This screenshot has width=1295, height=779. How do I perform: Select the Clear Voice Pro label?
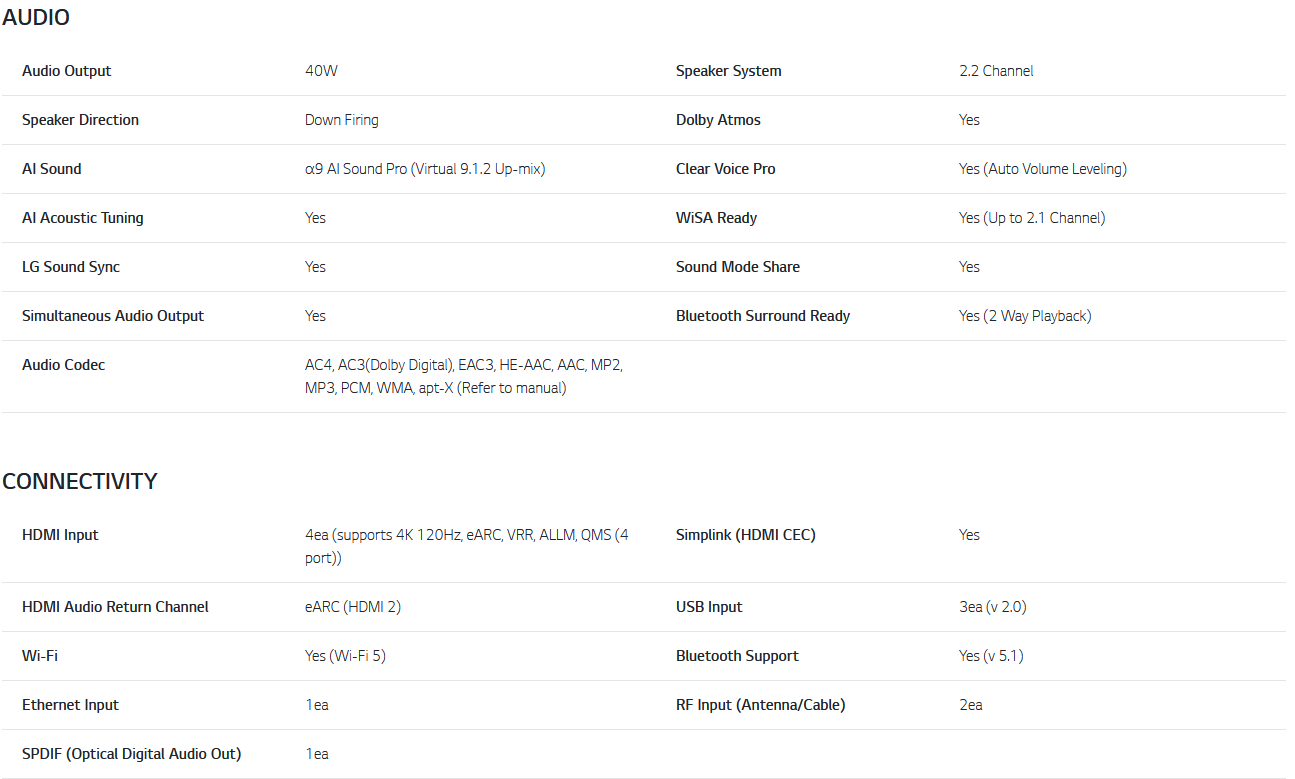pos(726,169)
